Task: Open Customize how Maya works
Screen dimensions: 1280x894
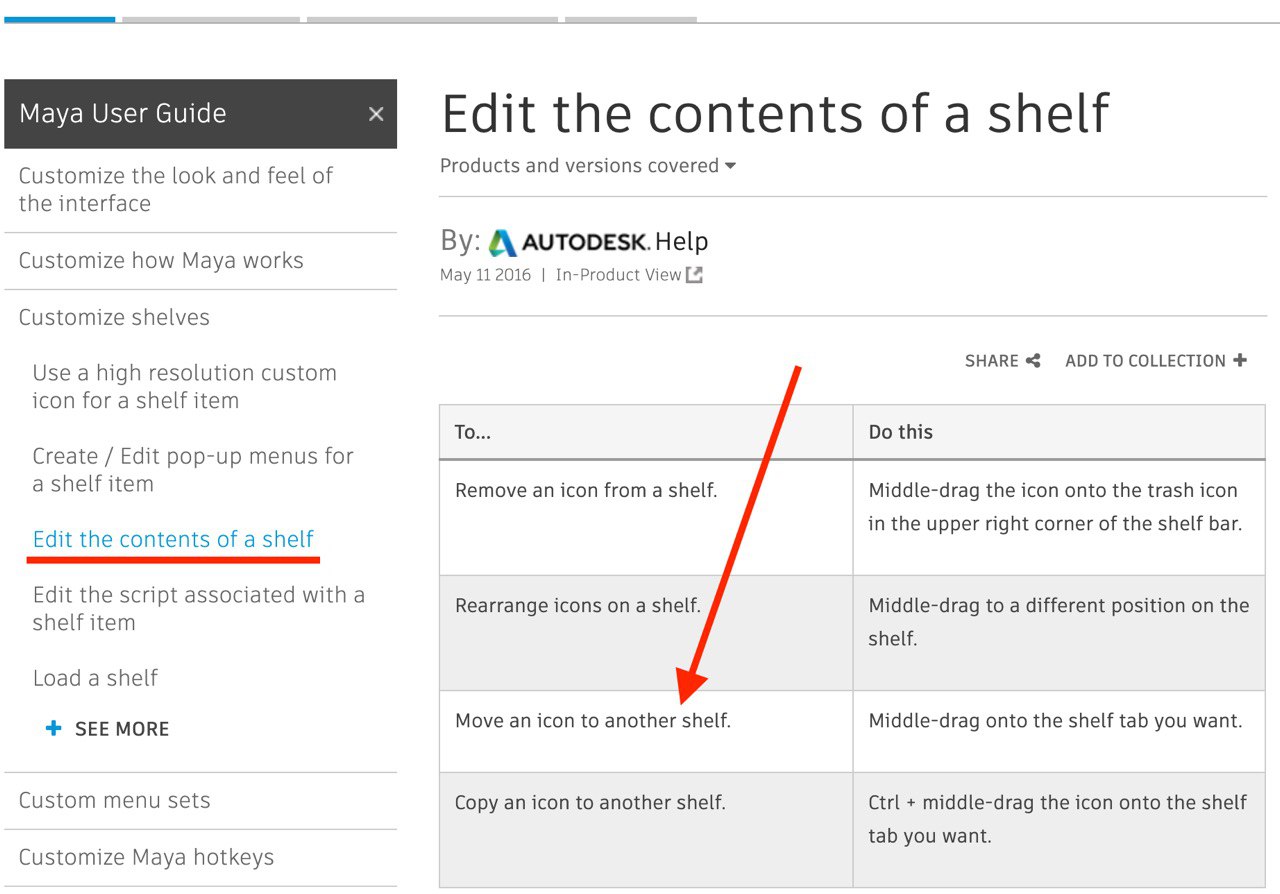Action: [161, 261]
